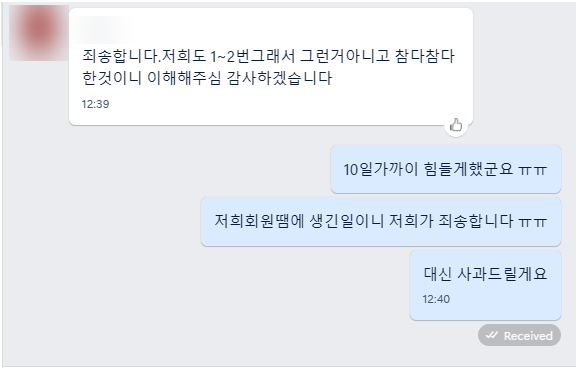Click the word Received in the status label
This screenshot has height=368, width=577.
pos(528,336)
